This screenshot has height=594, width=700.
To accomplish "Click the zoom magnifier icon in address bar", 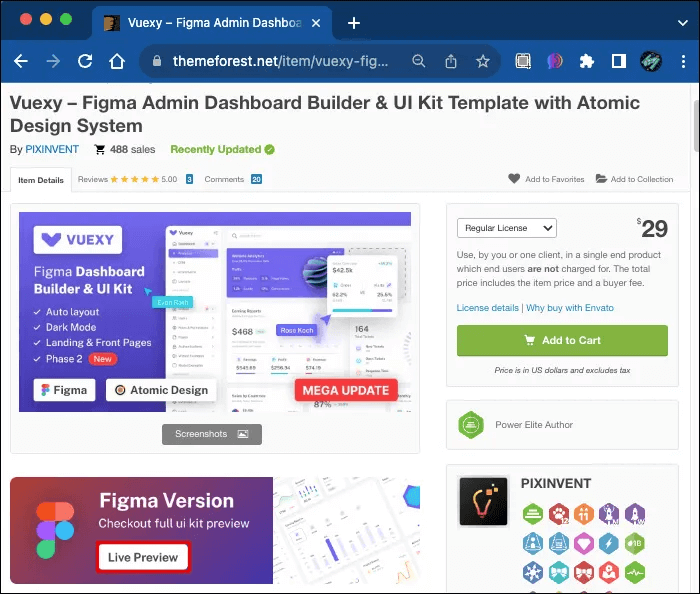I will [x=418, y=61].
